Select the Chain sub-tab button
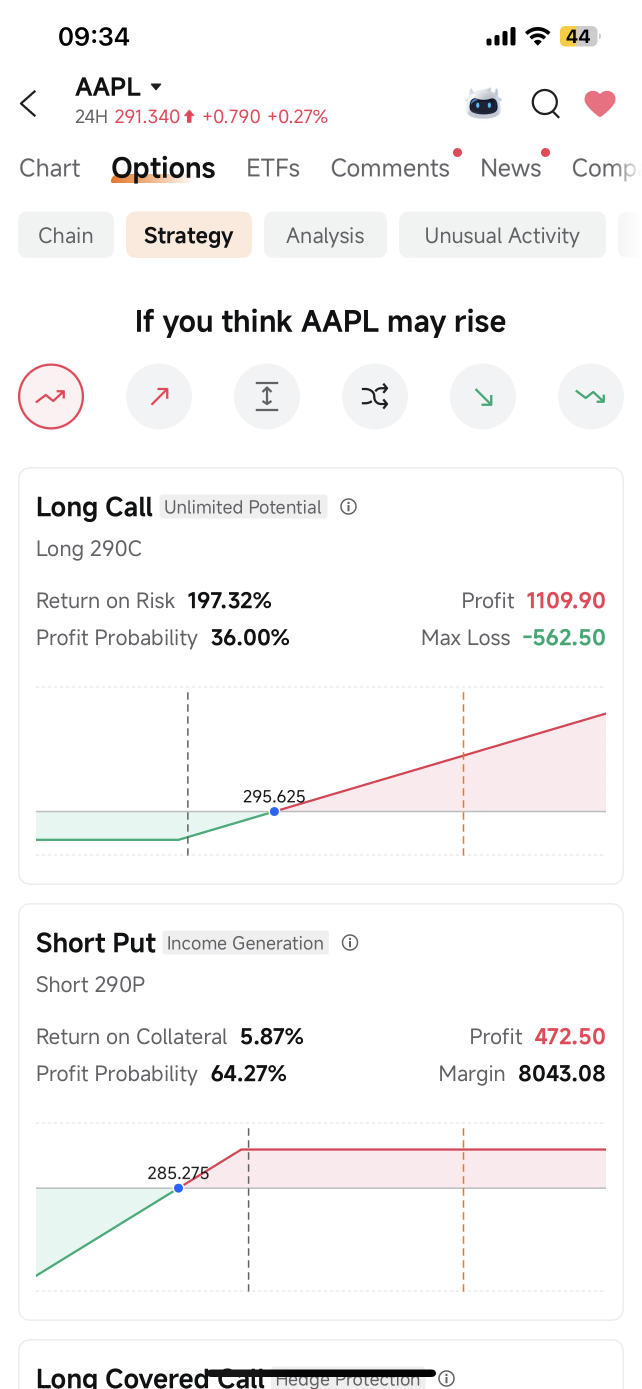642x1389 pixels. click(x=66, y=236)
